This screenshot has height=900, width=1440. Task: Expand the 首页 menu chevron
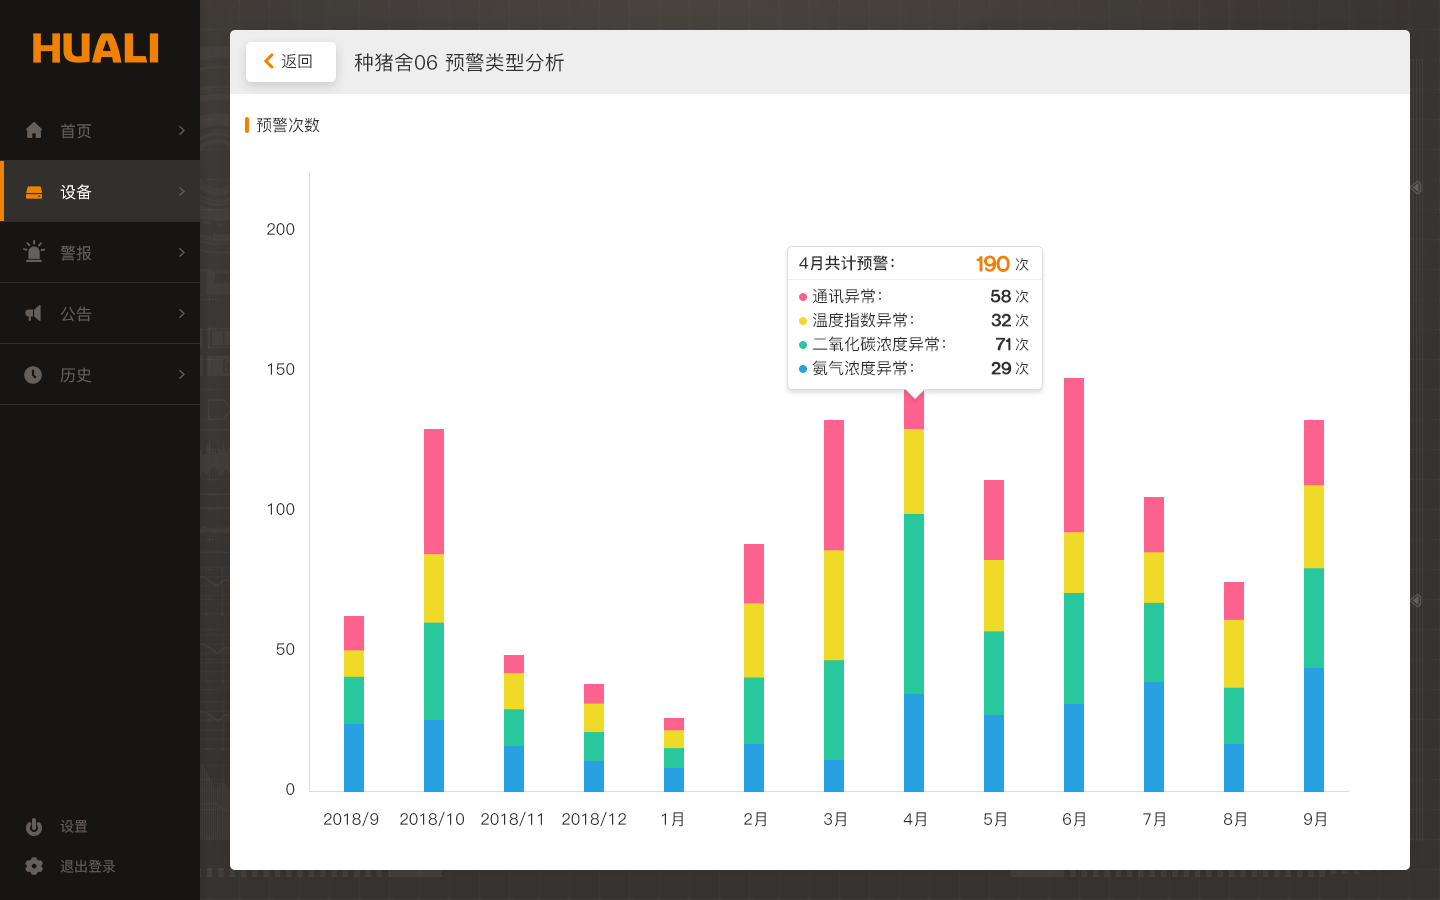(181, 130)
